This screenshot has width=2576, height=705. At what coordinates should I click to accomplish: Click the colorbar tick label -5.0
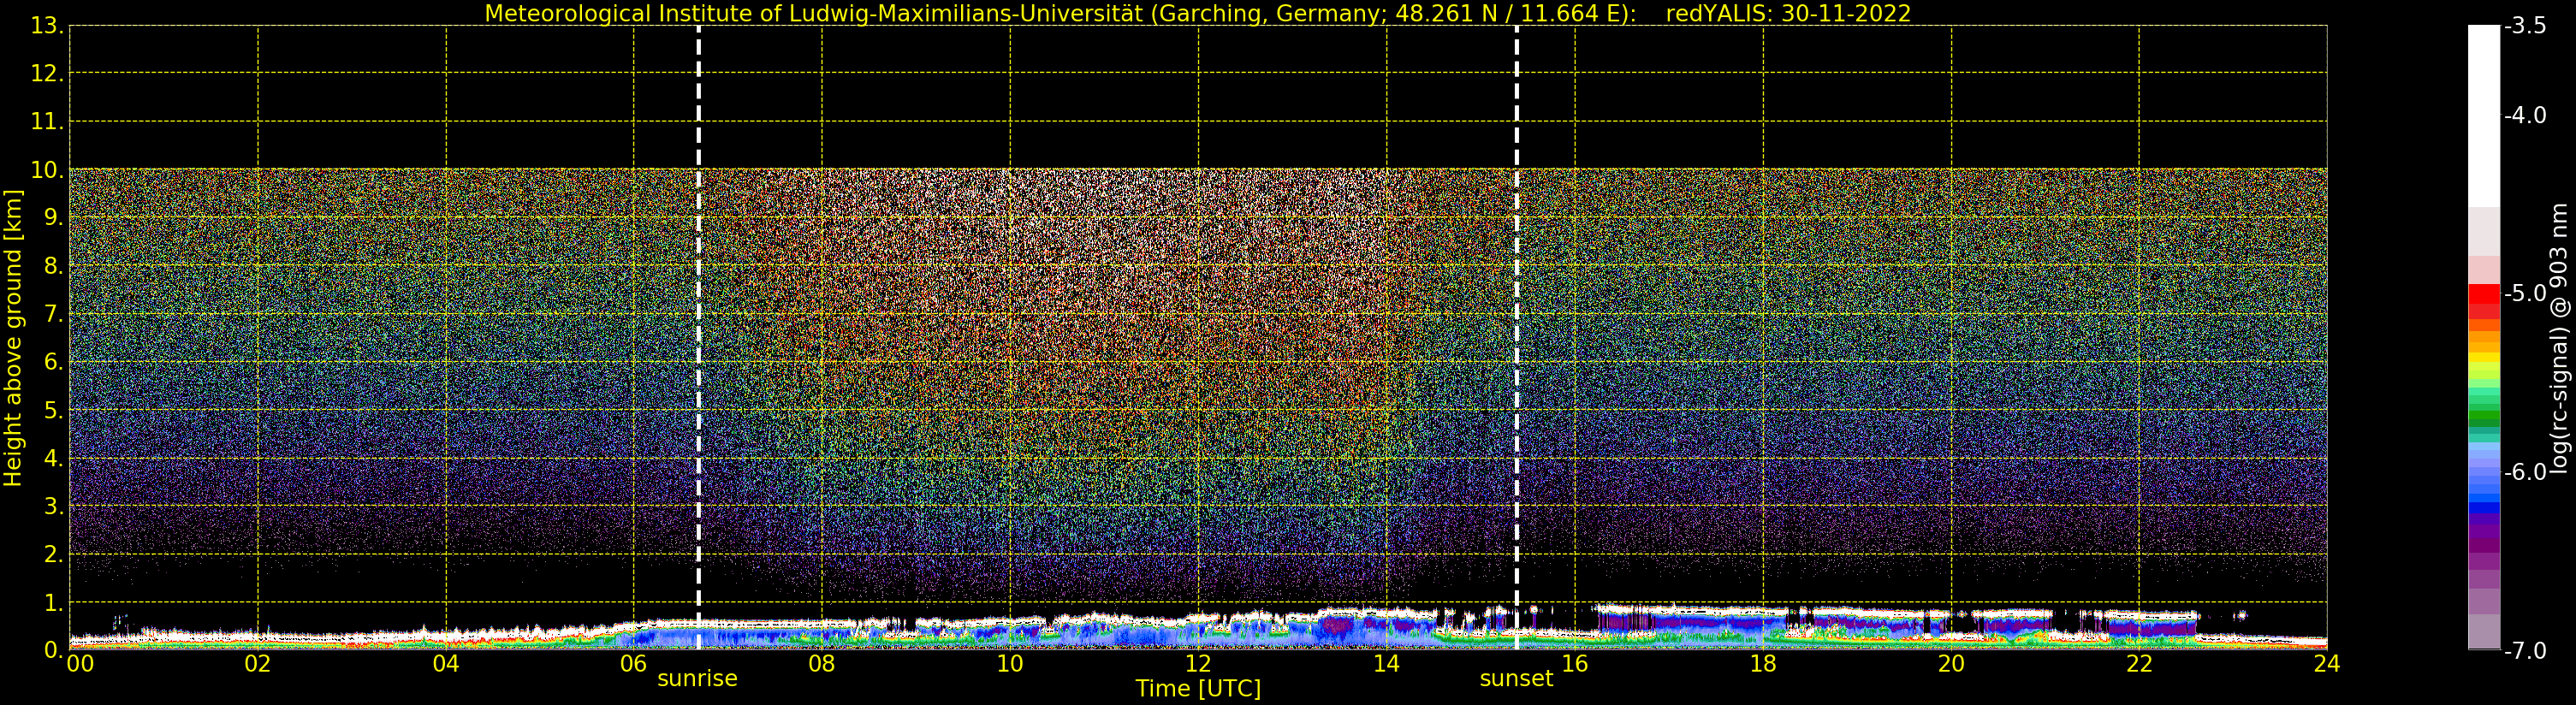[2525, 293]
